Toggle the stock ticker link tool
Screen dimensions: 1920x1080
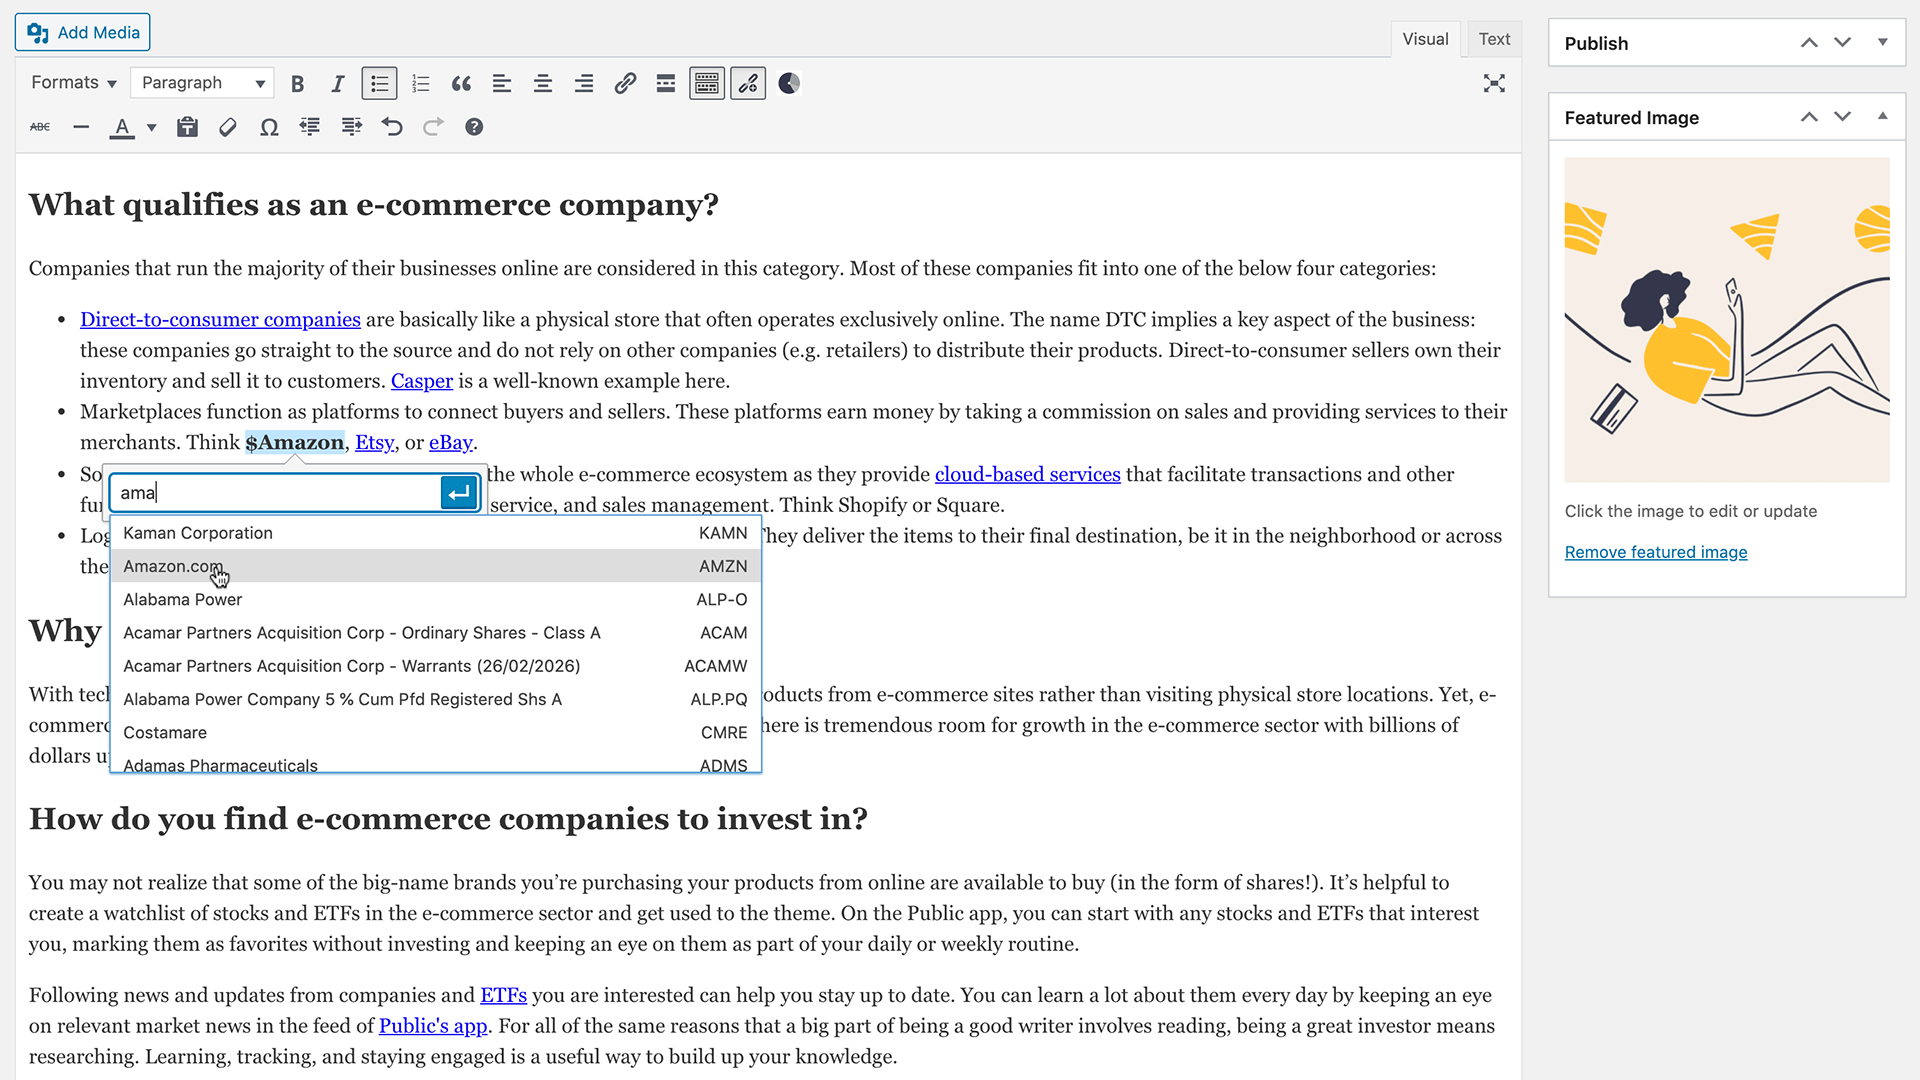click(x=748, y=83)
